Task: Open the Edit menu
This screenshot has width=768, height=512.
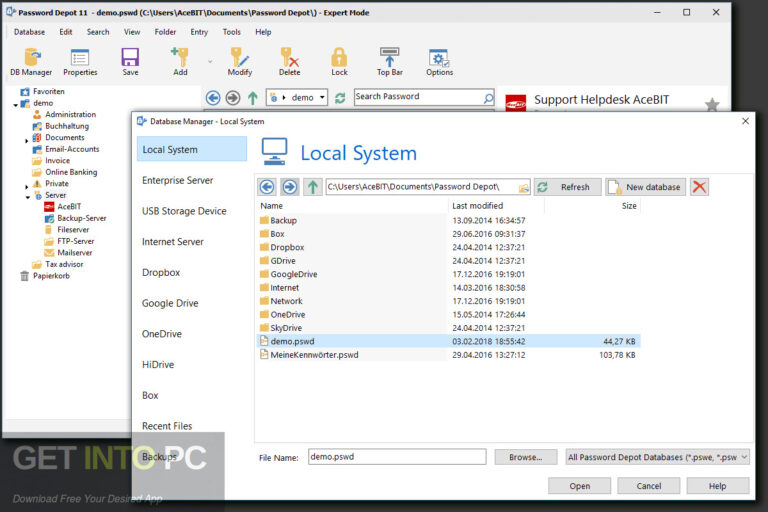Action: (x=66, y=32)
